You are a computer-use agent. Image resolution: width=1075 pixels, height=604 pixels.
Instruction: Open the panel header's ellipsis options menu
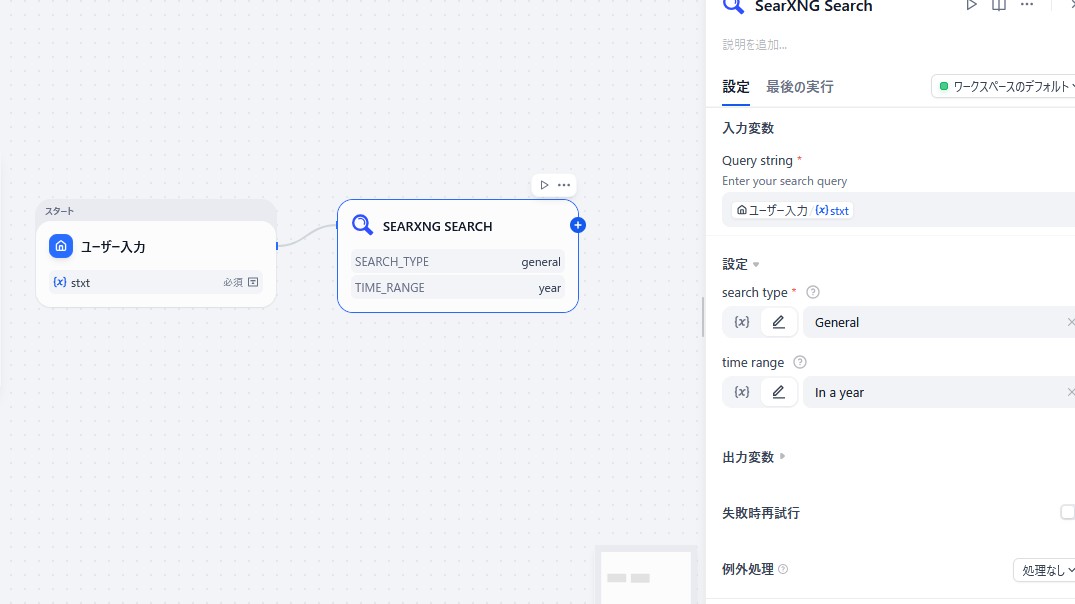click(x=1027, y=6)
